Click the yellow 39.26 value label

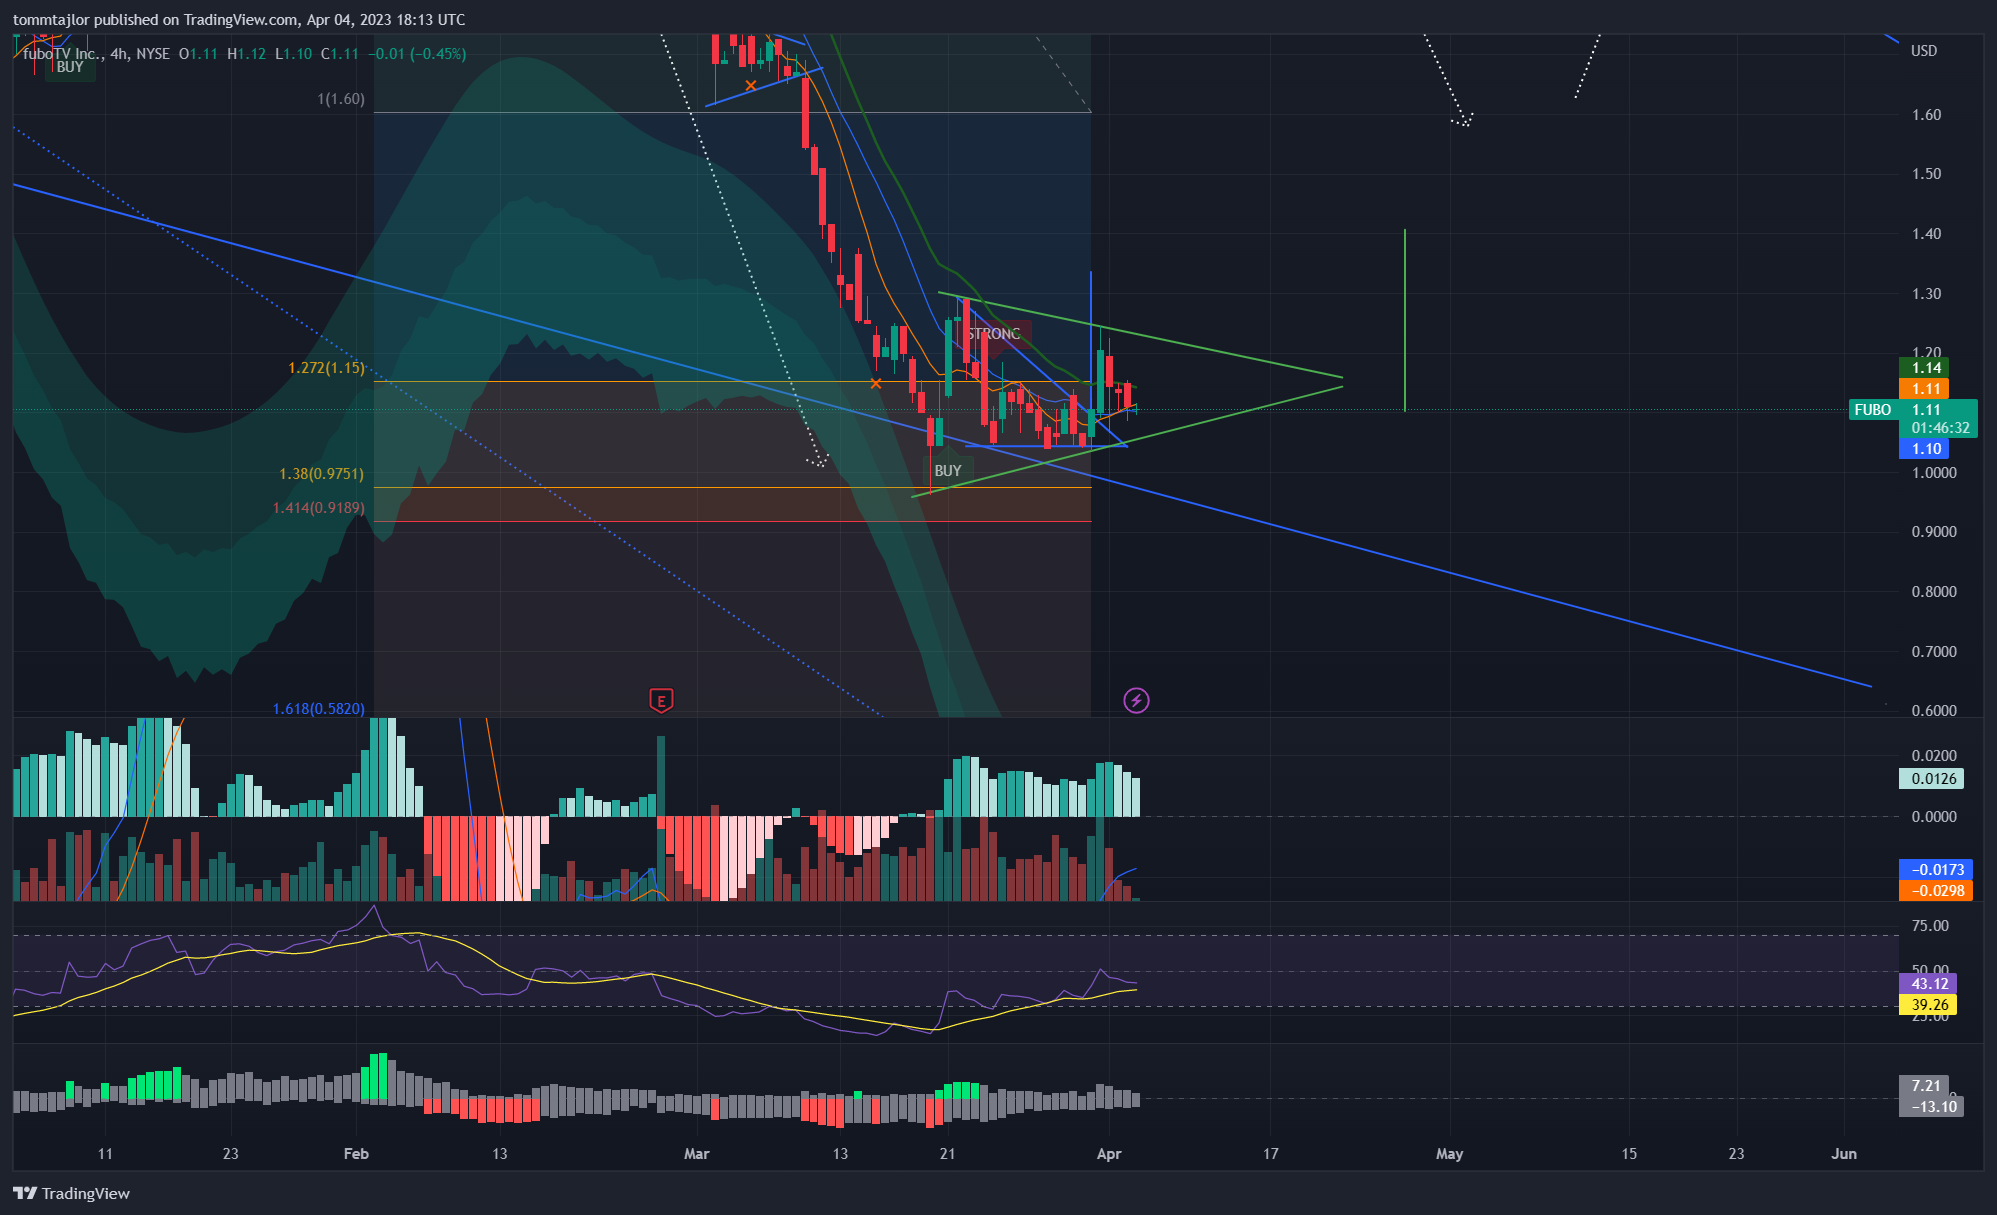tap(1929, 1005)
